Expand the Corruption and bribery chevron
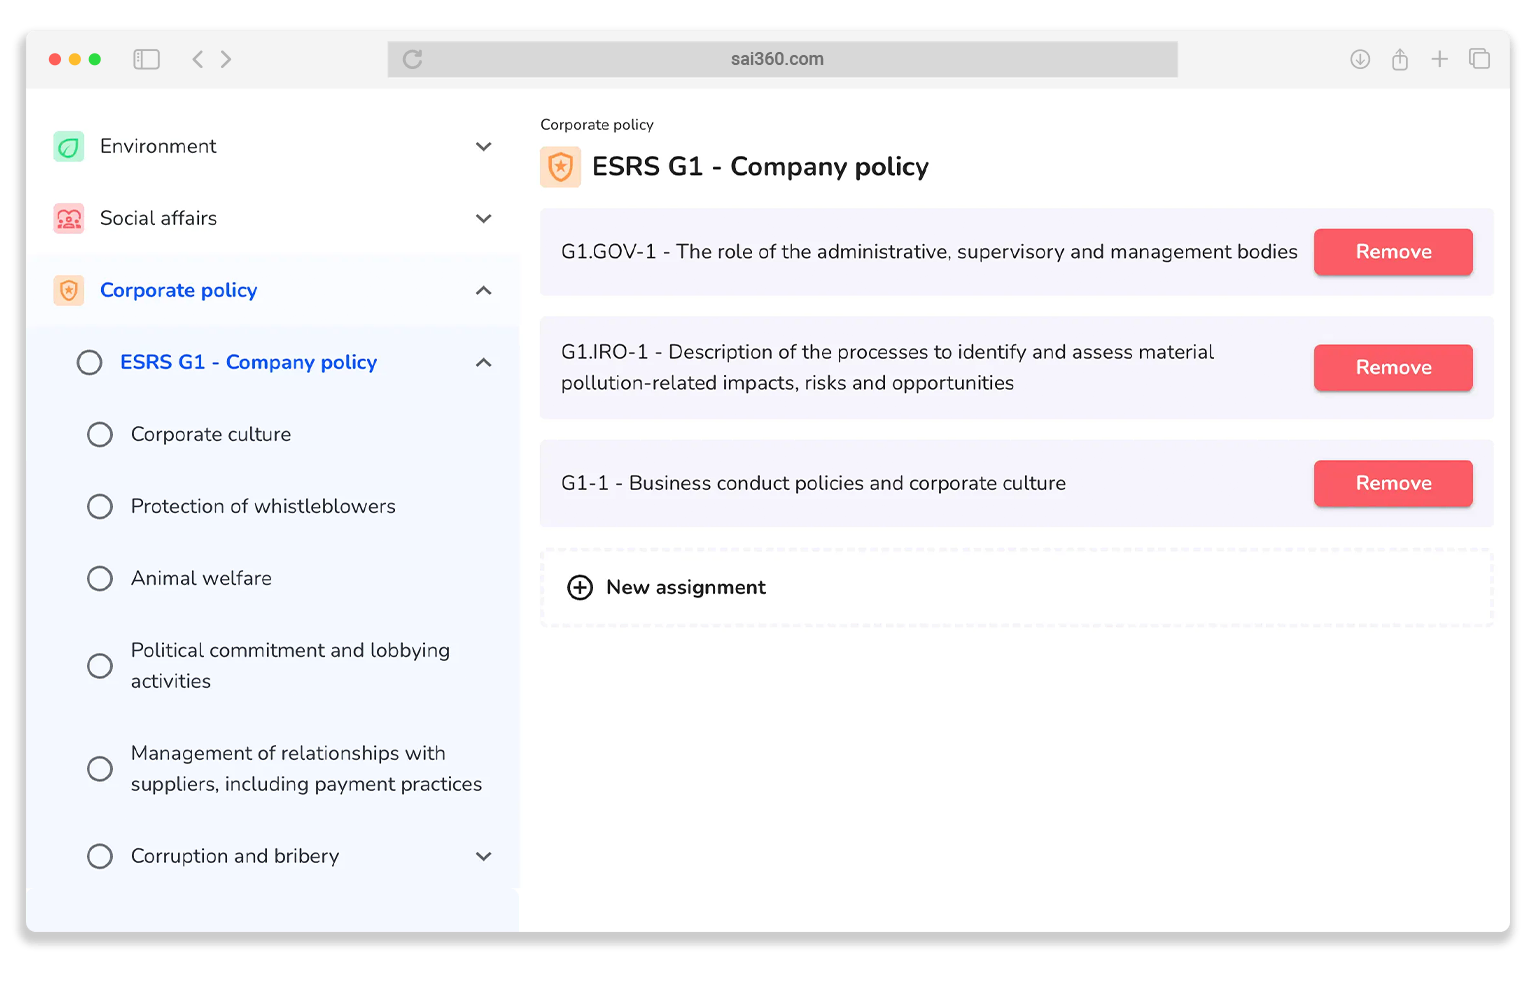Viewport: 1536px width, 986px height. click(484, 857)
